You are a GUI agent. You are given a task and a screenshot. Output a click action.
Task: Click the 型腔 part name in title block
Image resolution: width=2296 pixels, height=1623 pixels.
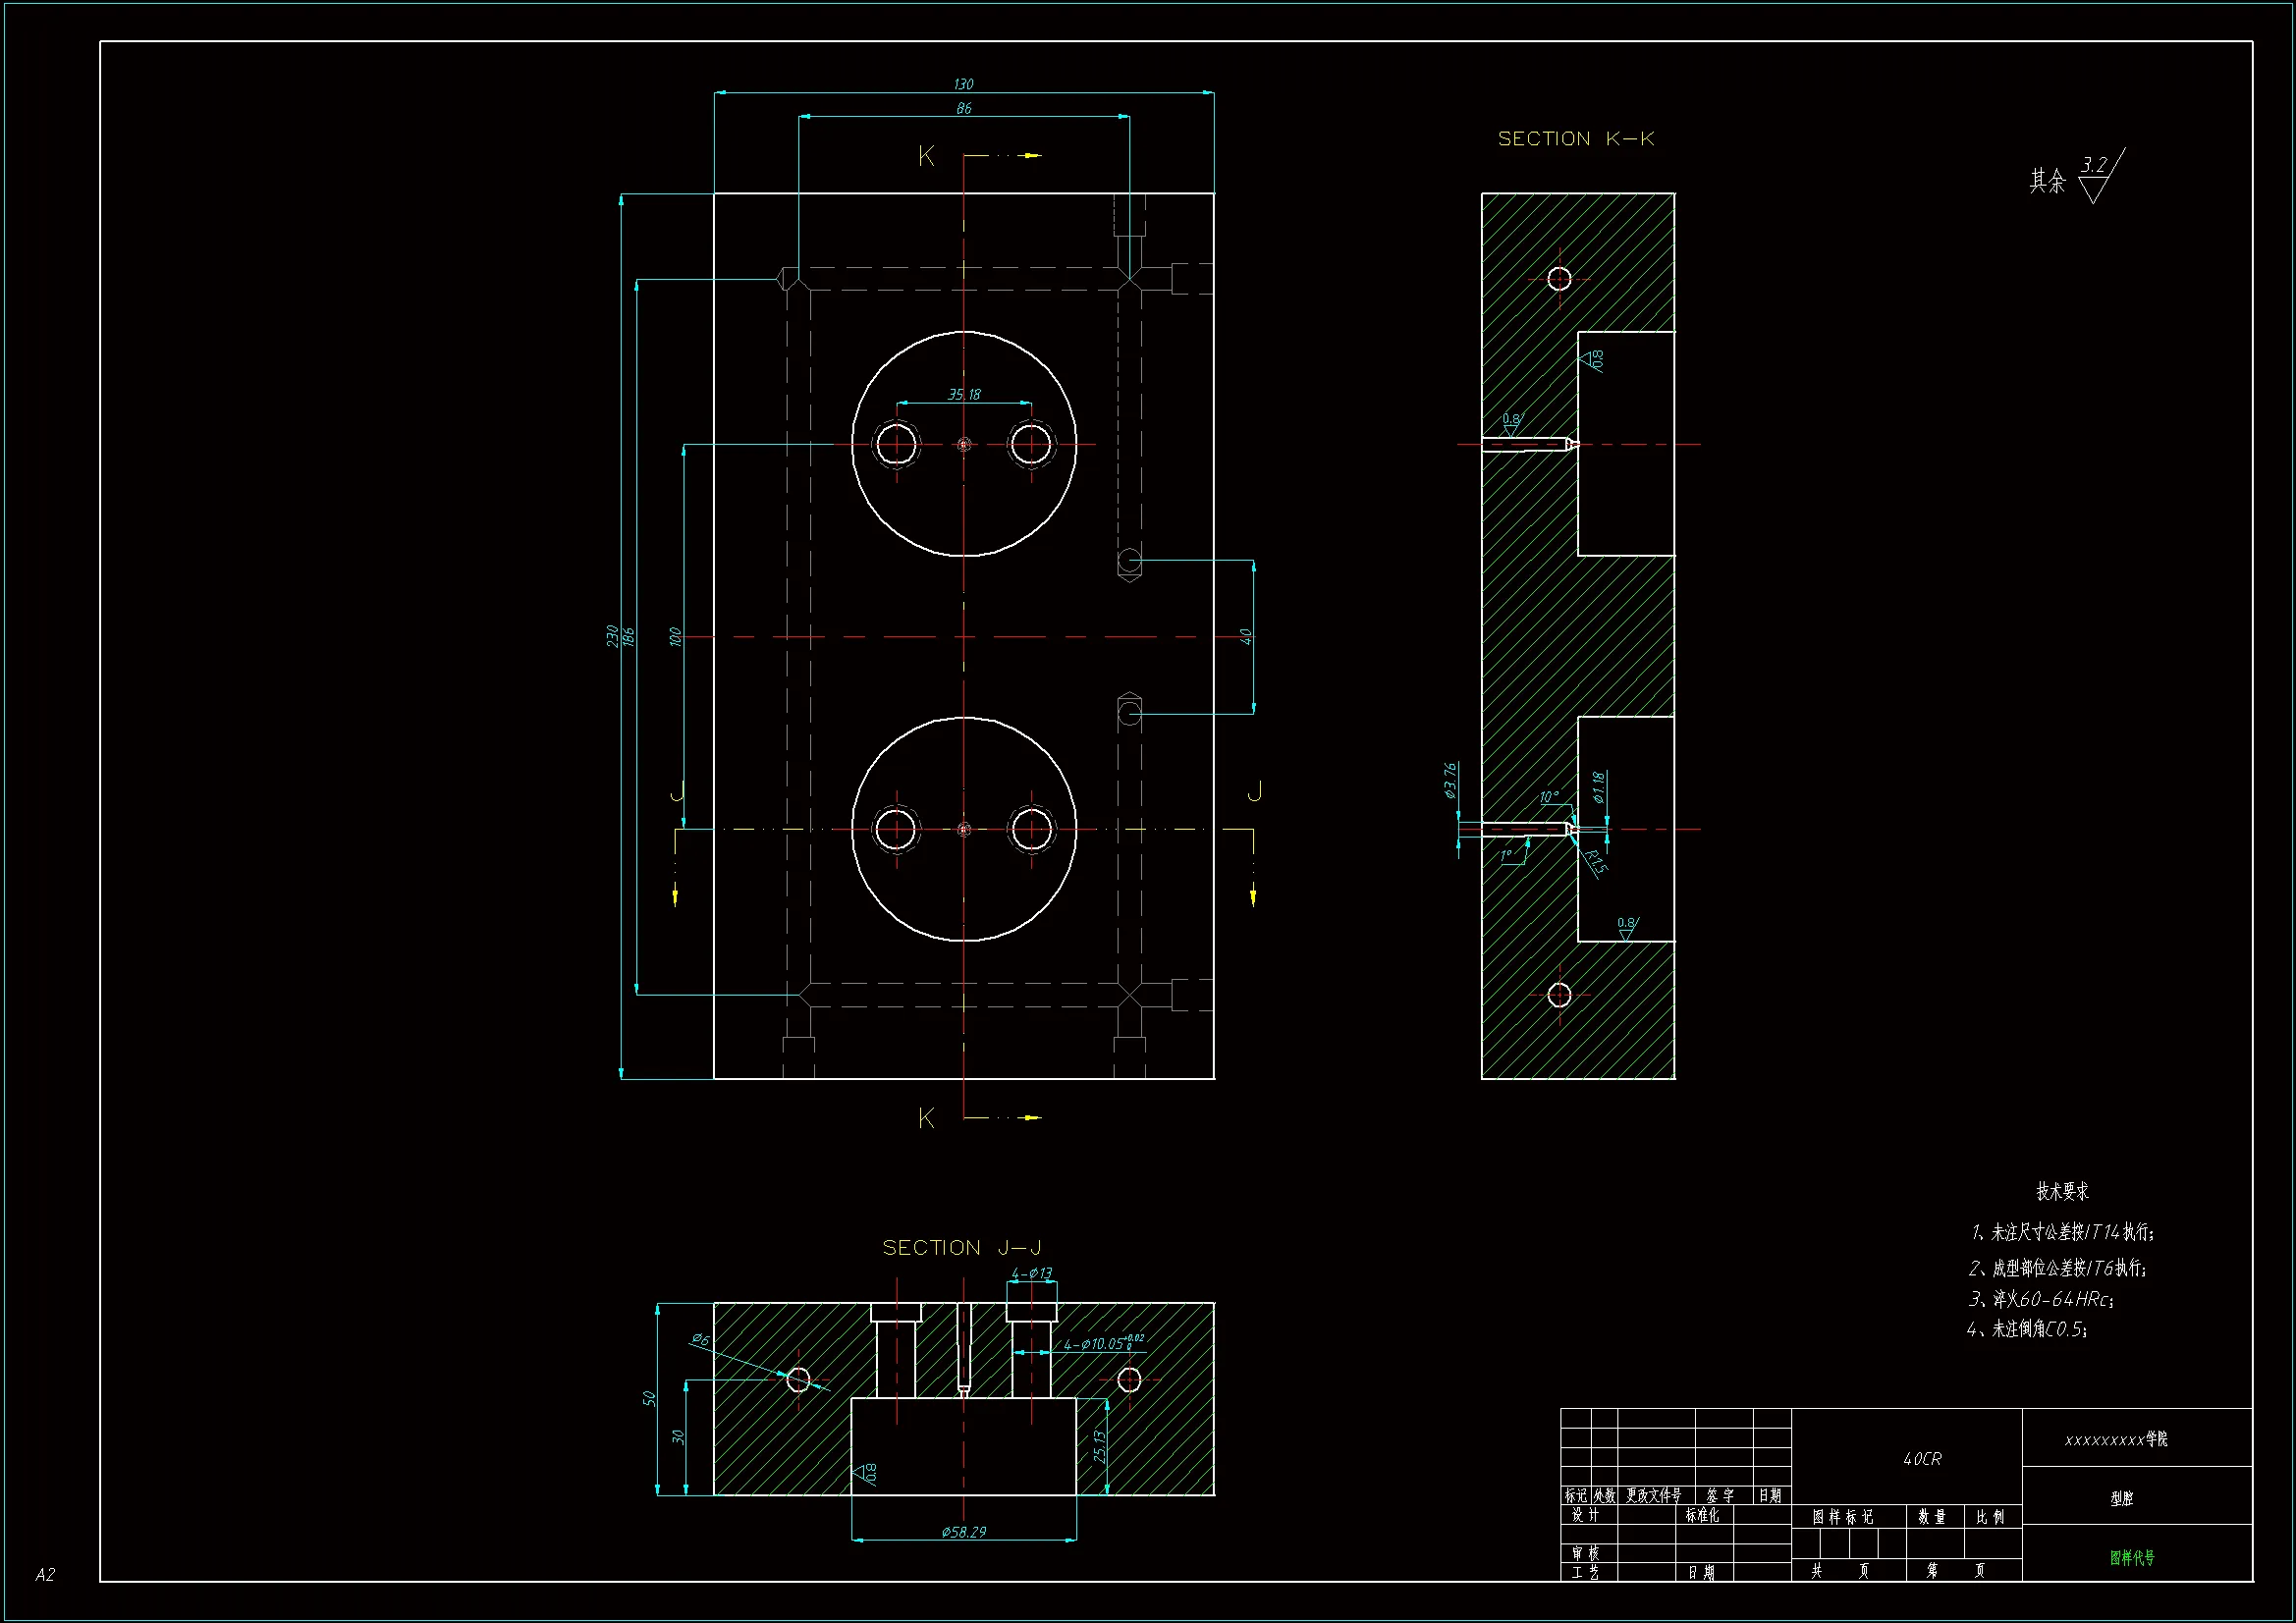click(2121, 1498)
